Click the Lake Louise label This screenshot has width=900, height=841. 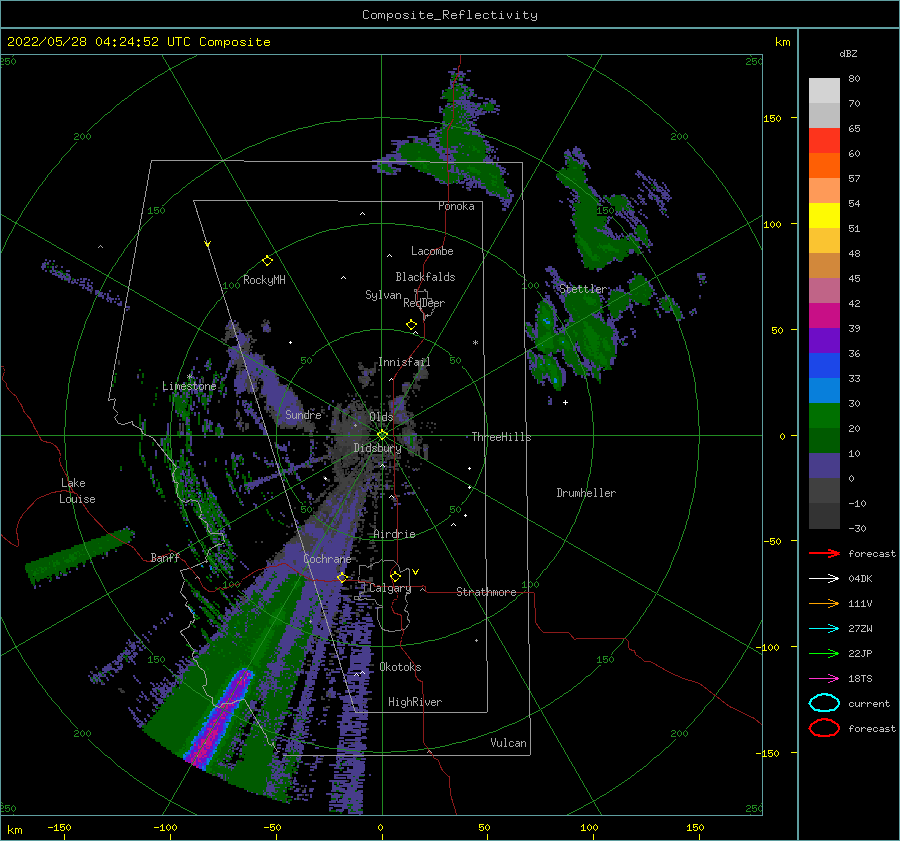(x=77, y=491)
